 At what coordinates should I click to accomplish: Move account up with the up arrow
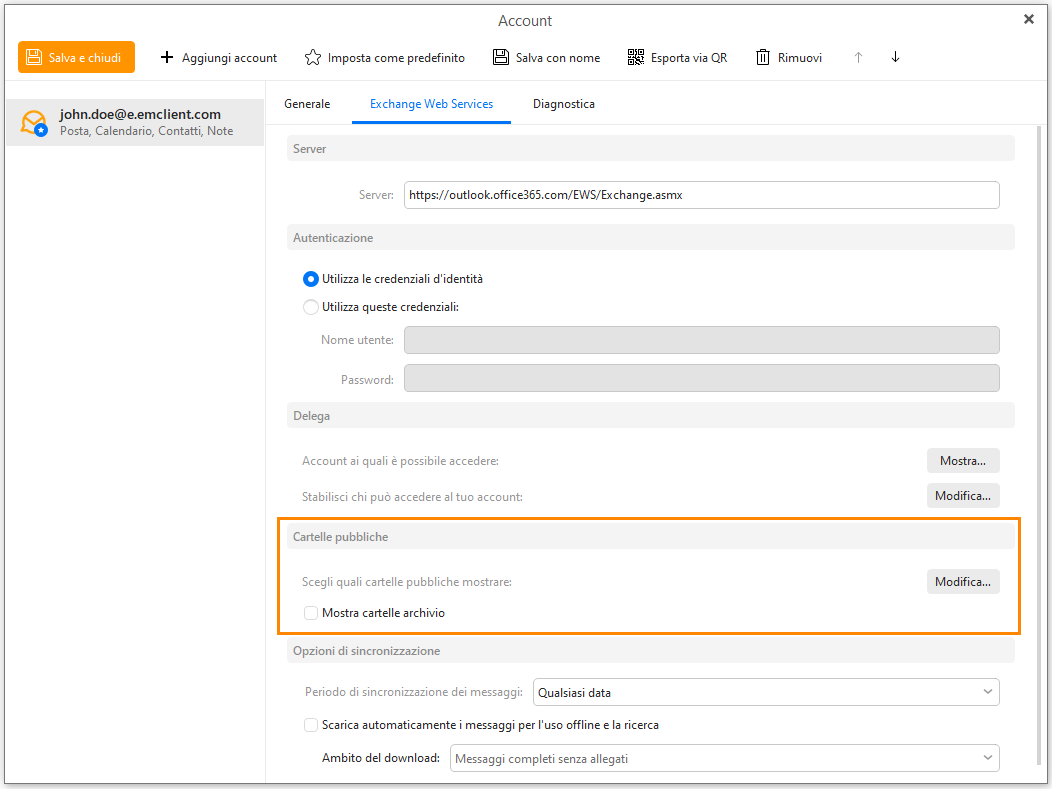pos(858,57)
